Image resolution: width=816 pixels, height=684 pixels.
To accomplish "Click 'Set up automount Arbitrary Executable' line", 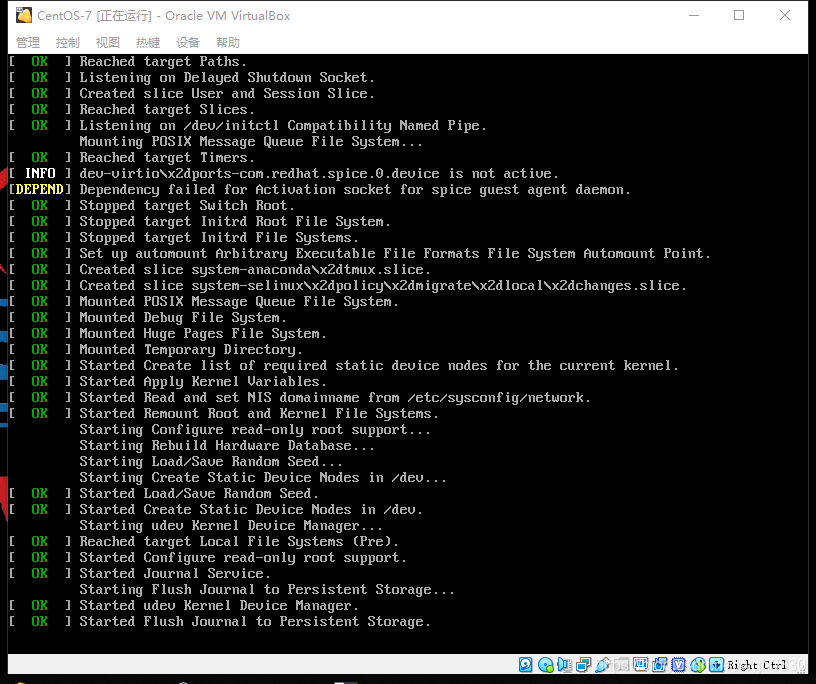I will click(x=395, y=254).
